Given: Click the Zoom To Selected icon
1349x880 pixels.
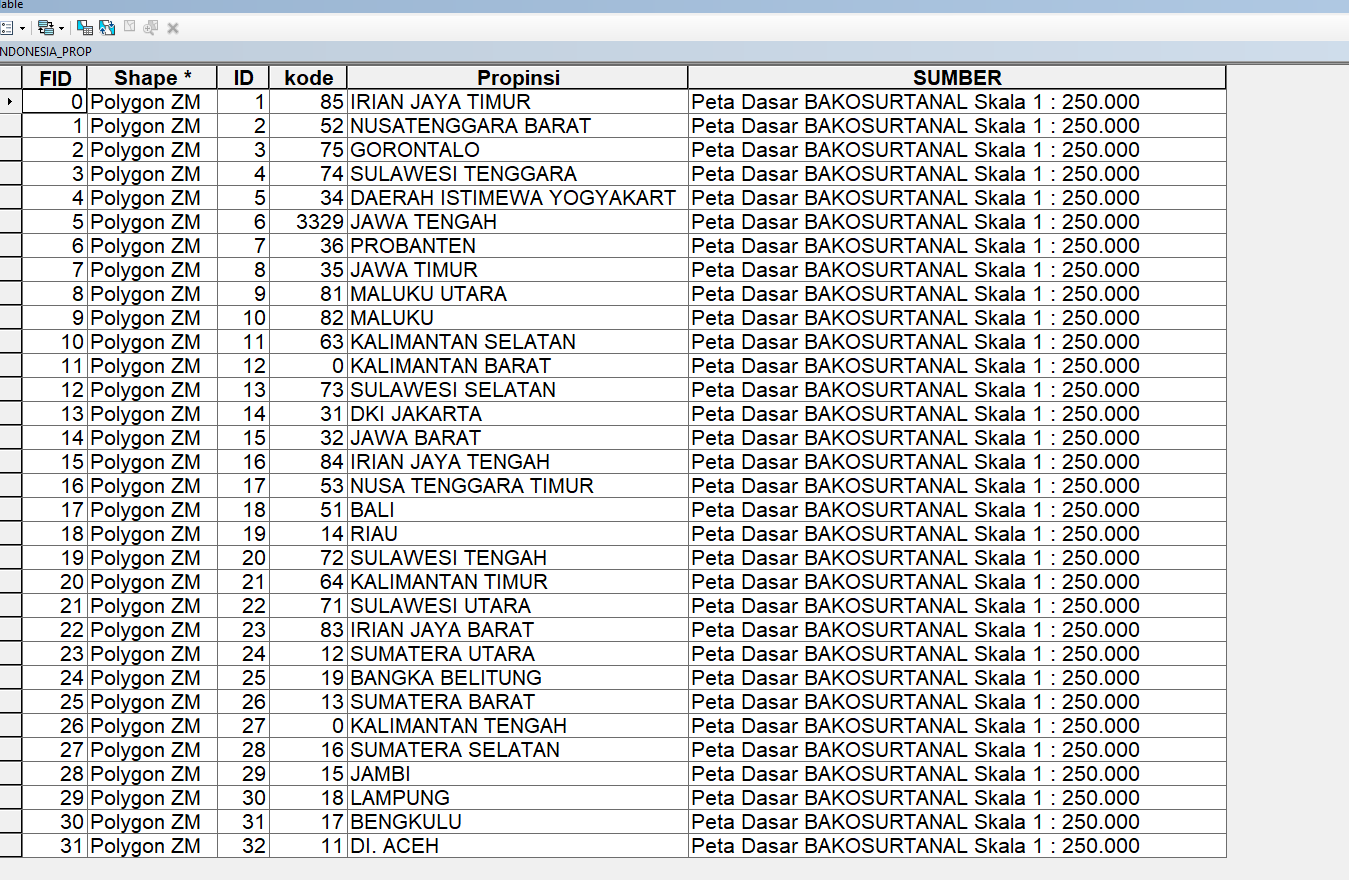Looking at the screenshot, I should pos(150,28).
